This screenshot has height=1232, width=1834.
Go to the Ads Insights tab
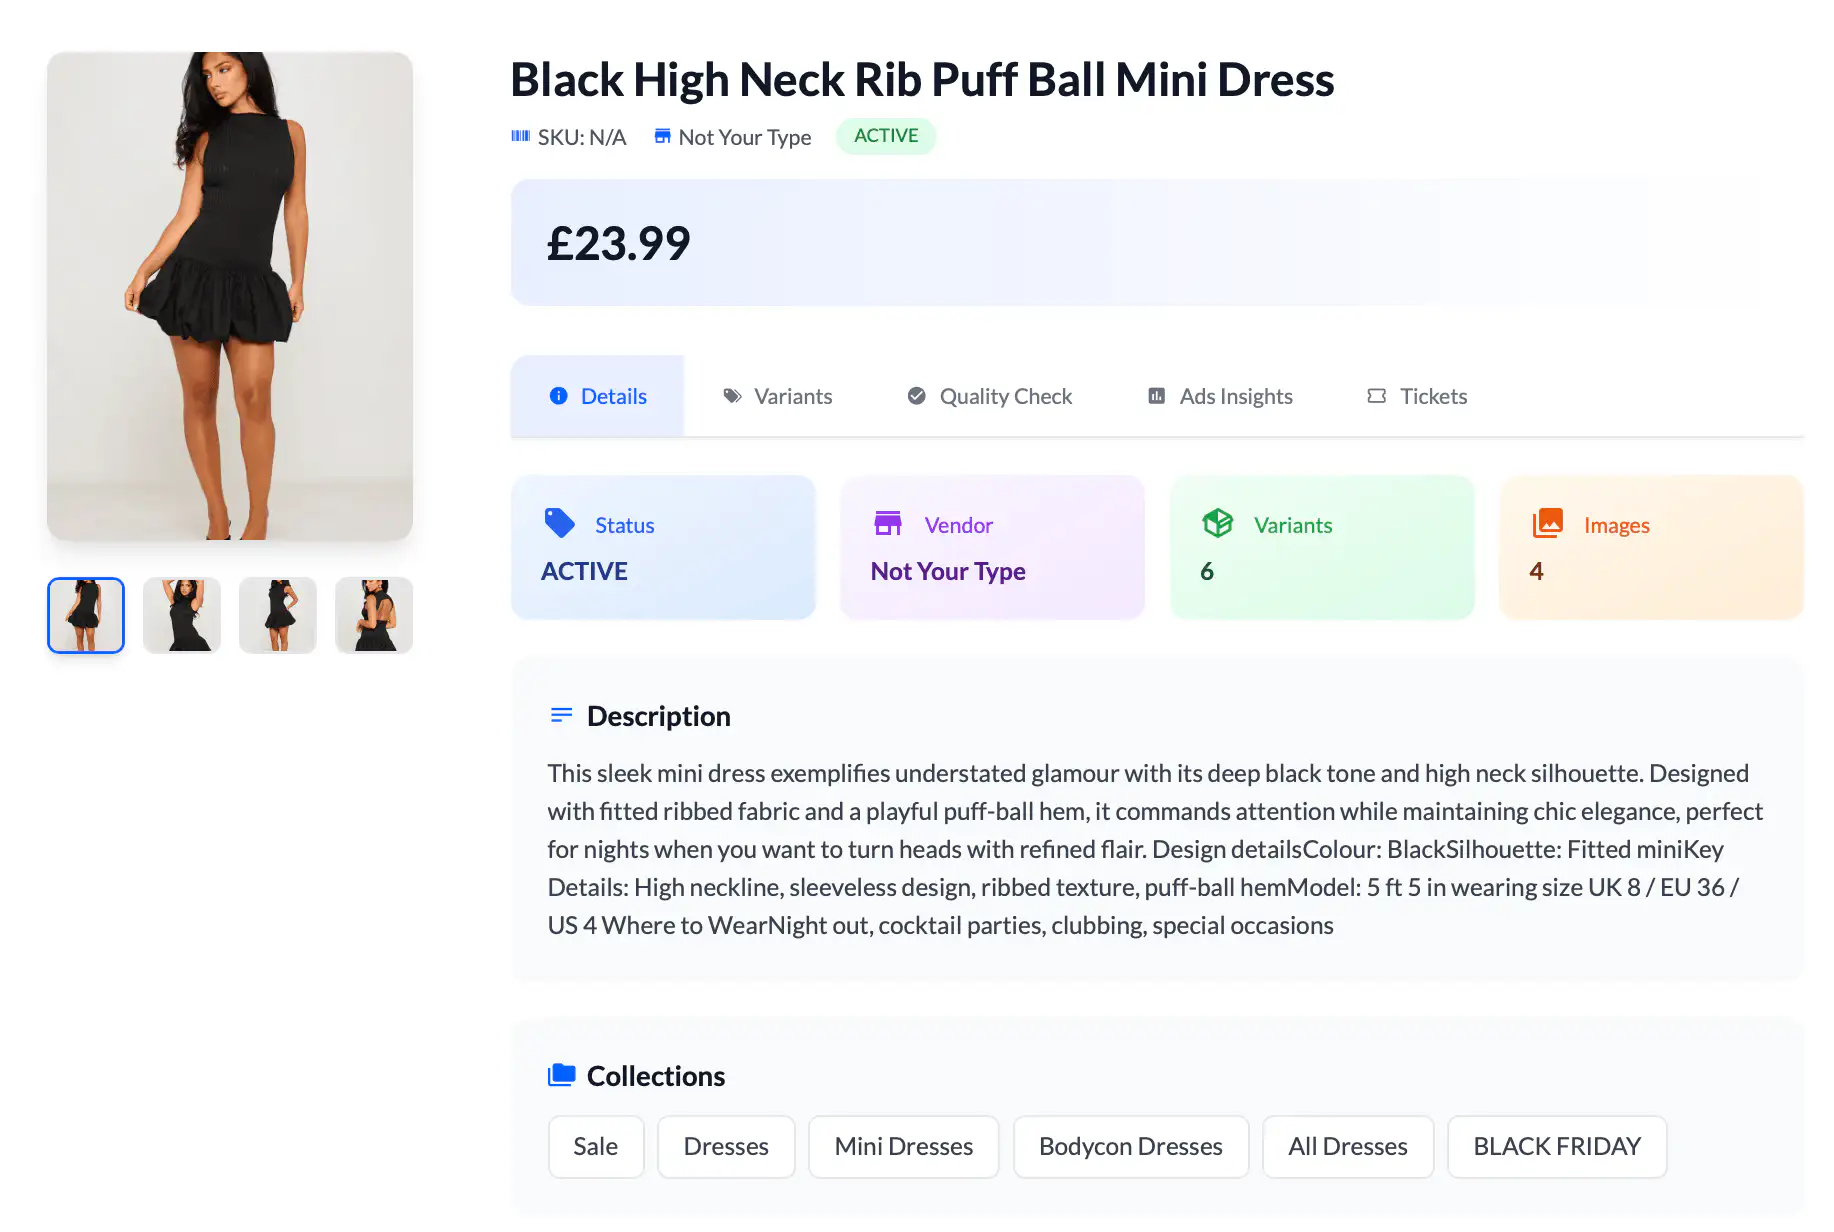click(1220, 396)
